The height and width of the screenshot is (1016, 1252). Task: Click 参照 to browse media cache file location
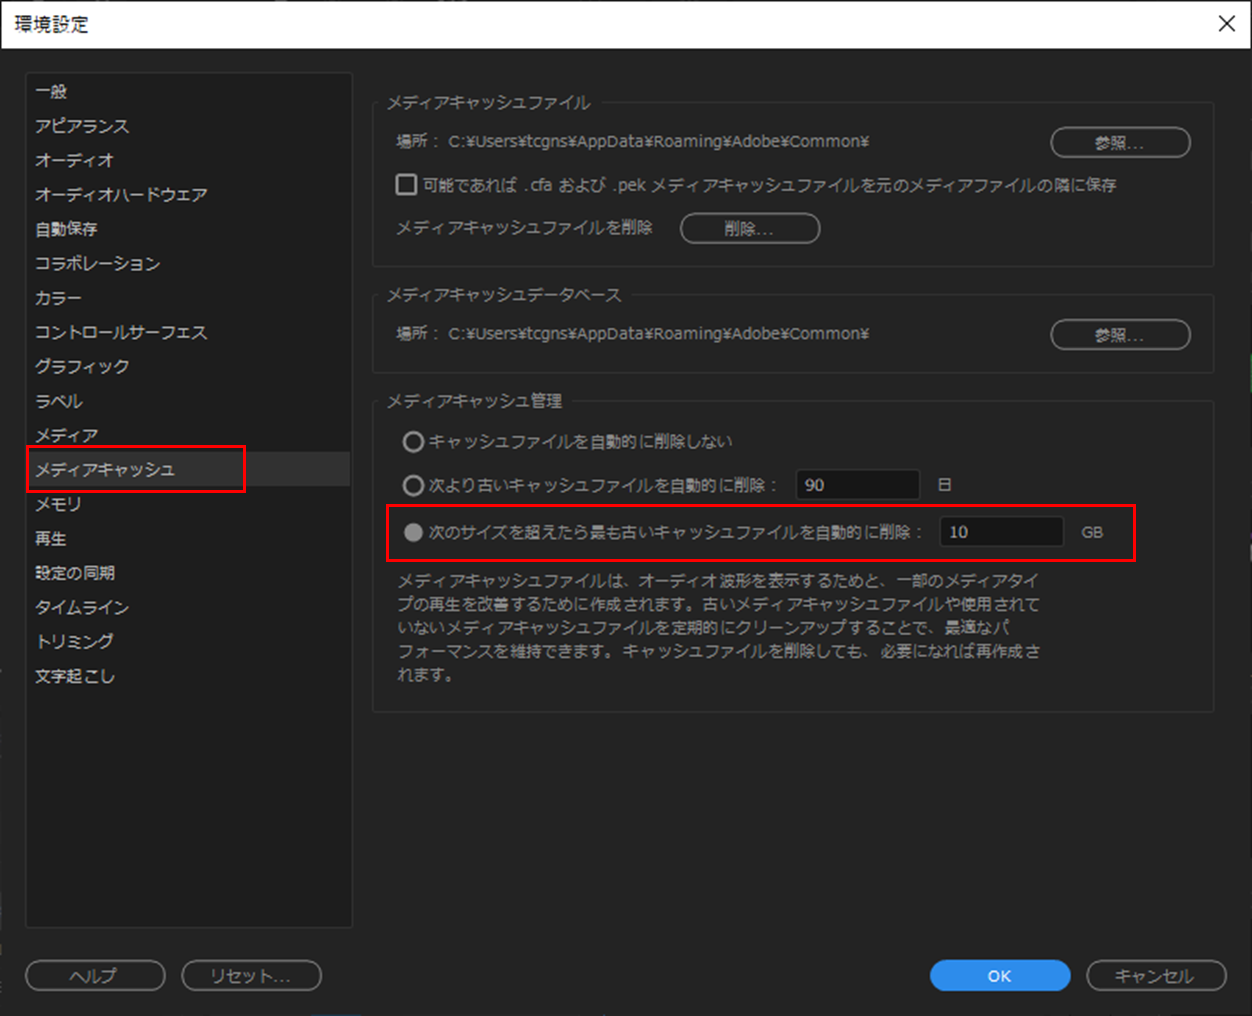(x=1119, y=142)
